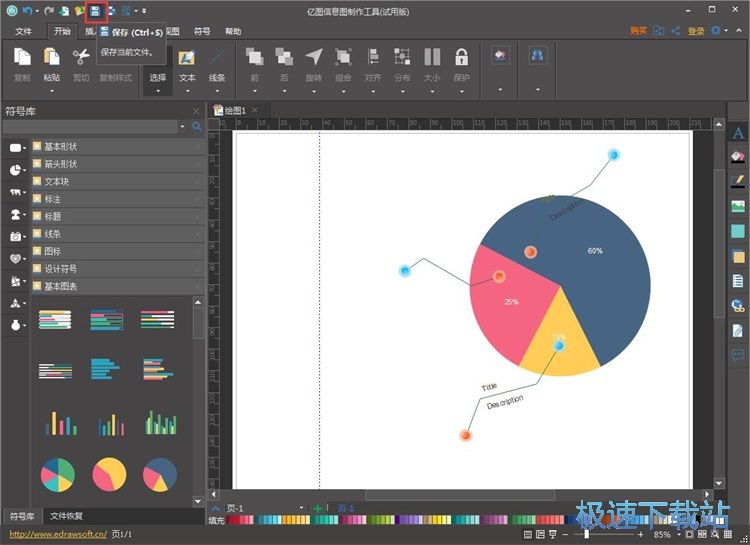Insert the blue-yellow pie chart thumbnail

(160, 474)
